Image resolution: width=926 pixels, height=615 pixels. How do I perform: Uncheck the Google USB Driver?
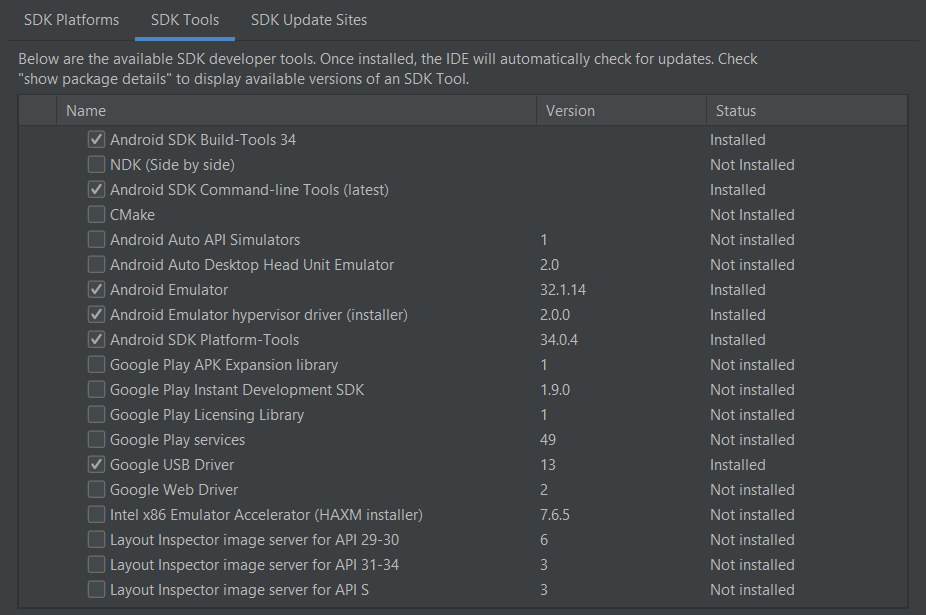coord(96,464)
